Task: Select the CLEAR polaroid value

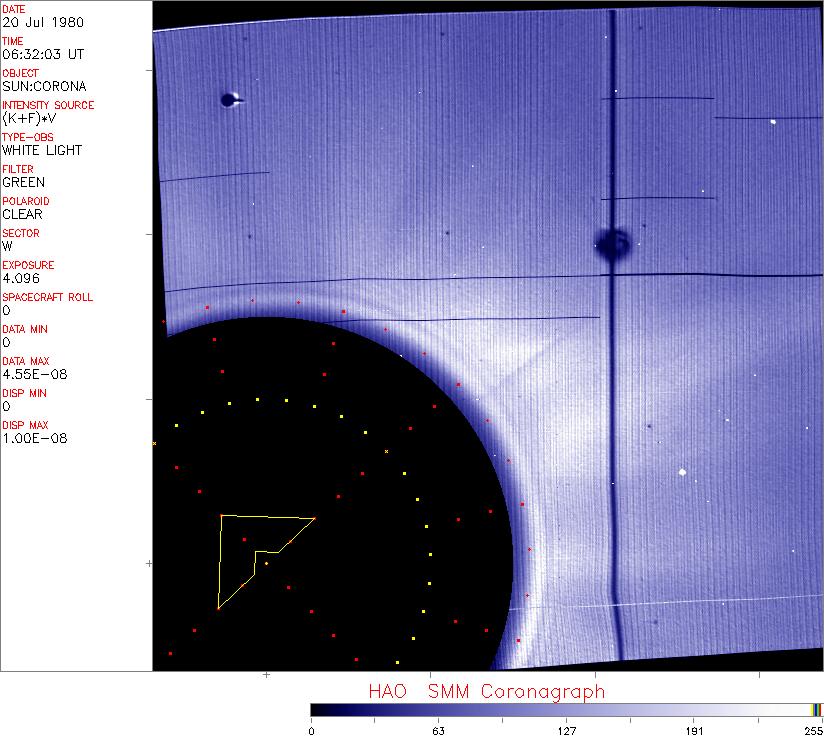Action: click(23, 214)
